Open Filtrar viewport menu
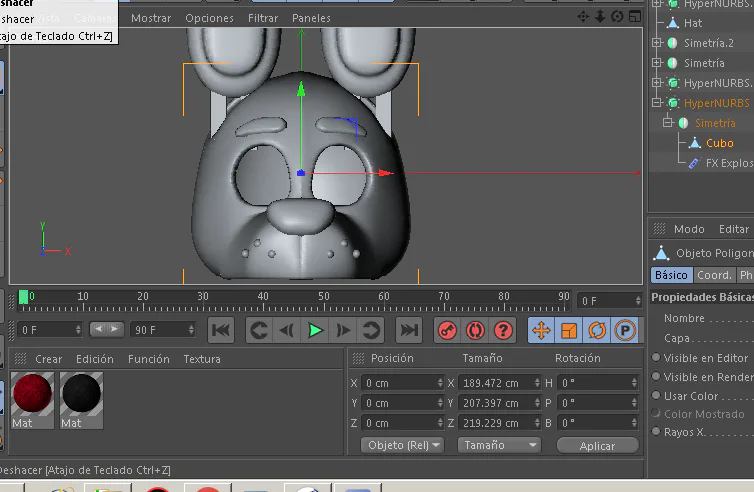This screenshot has width=754, height=492. click(263, 18)
